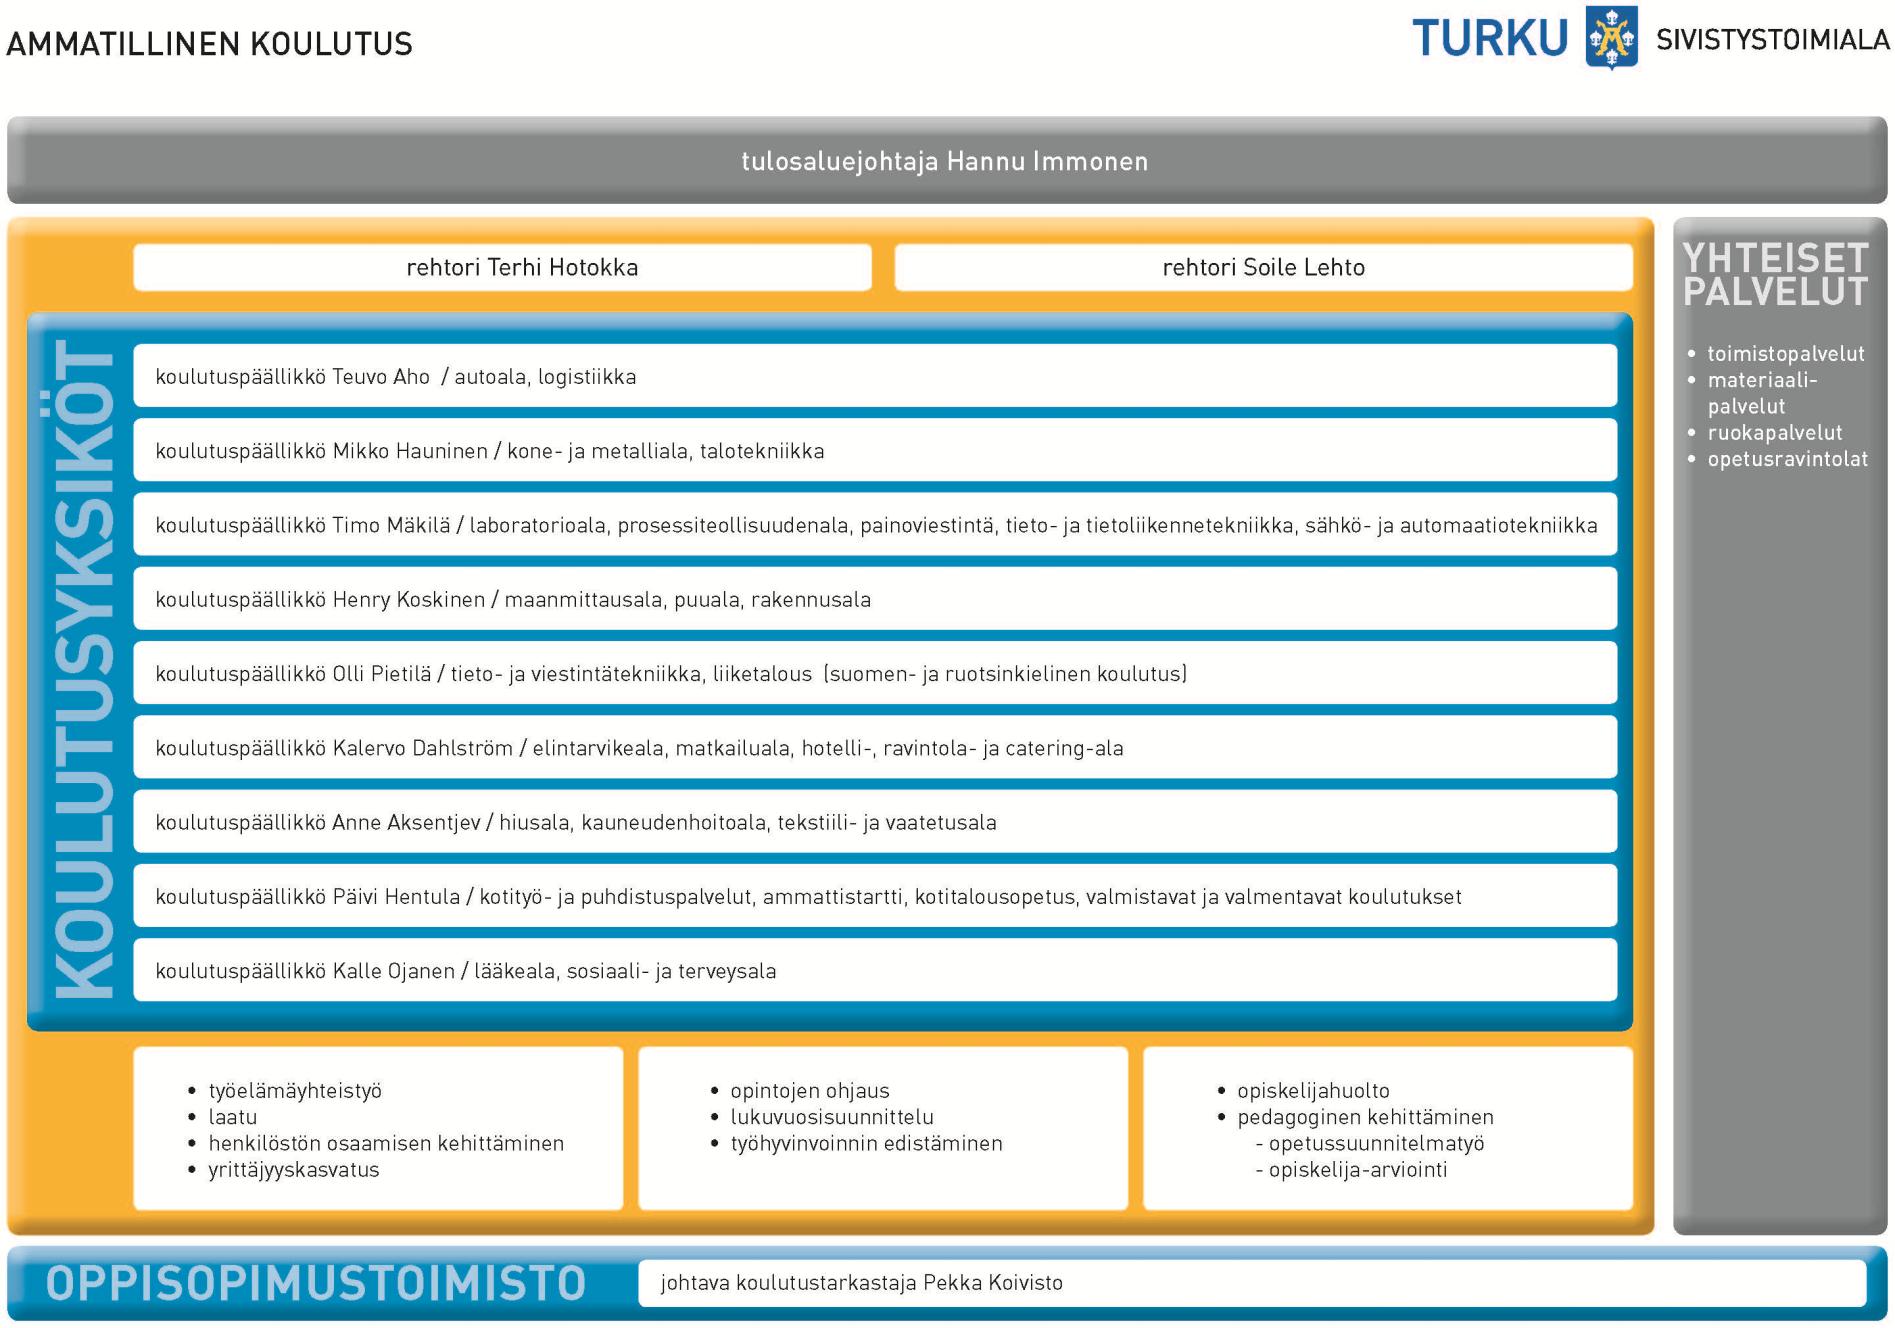Select the opiskelija-arviointi sub-item
The width and height of the screenshot is (1895, 1328).
(1351, 1170)
